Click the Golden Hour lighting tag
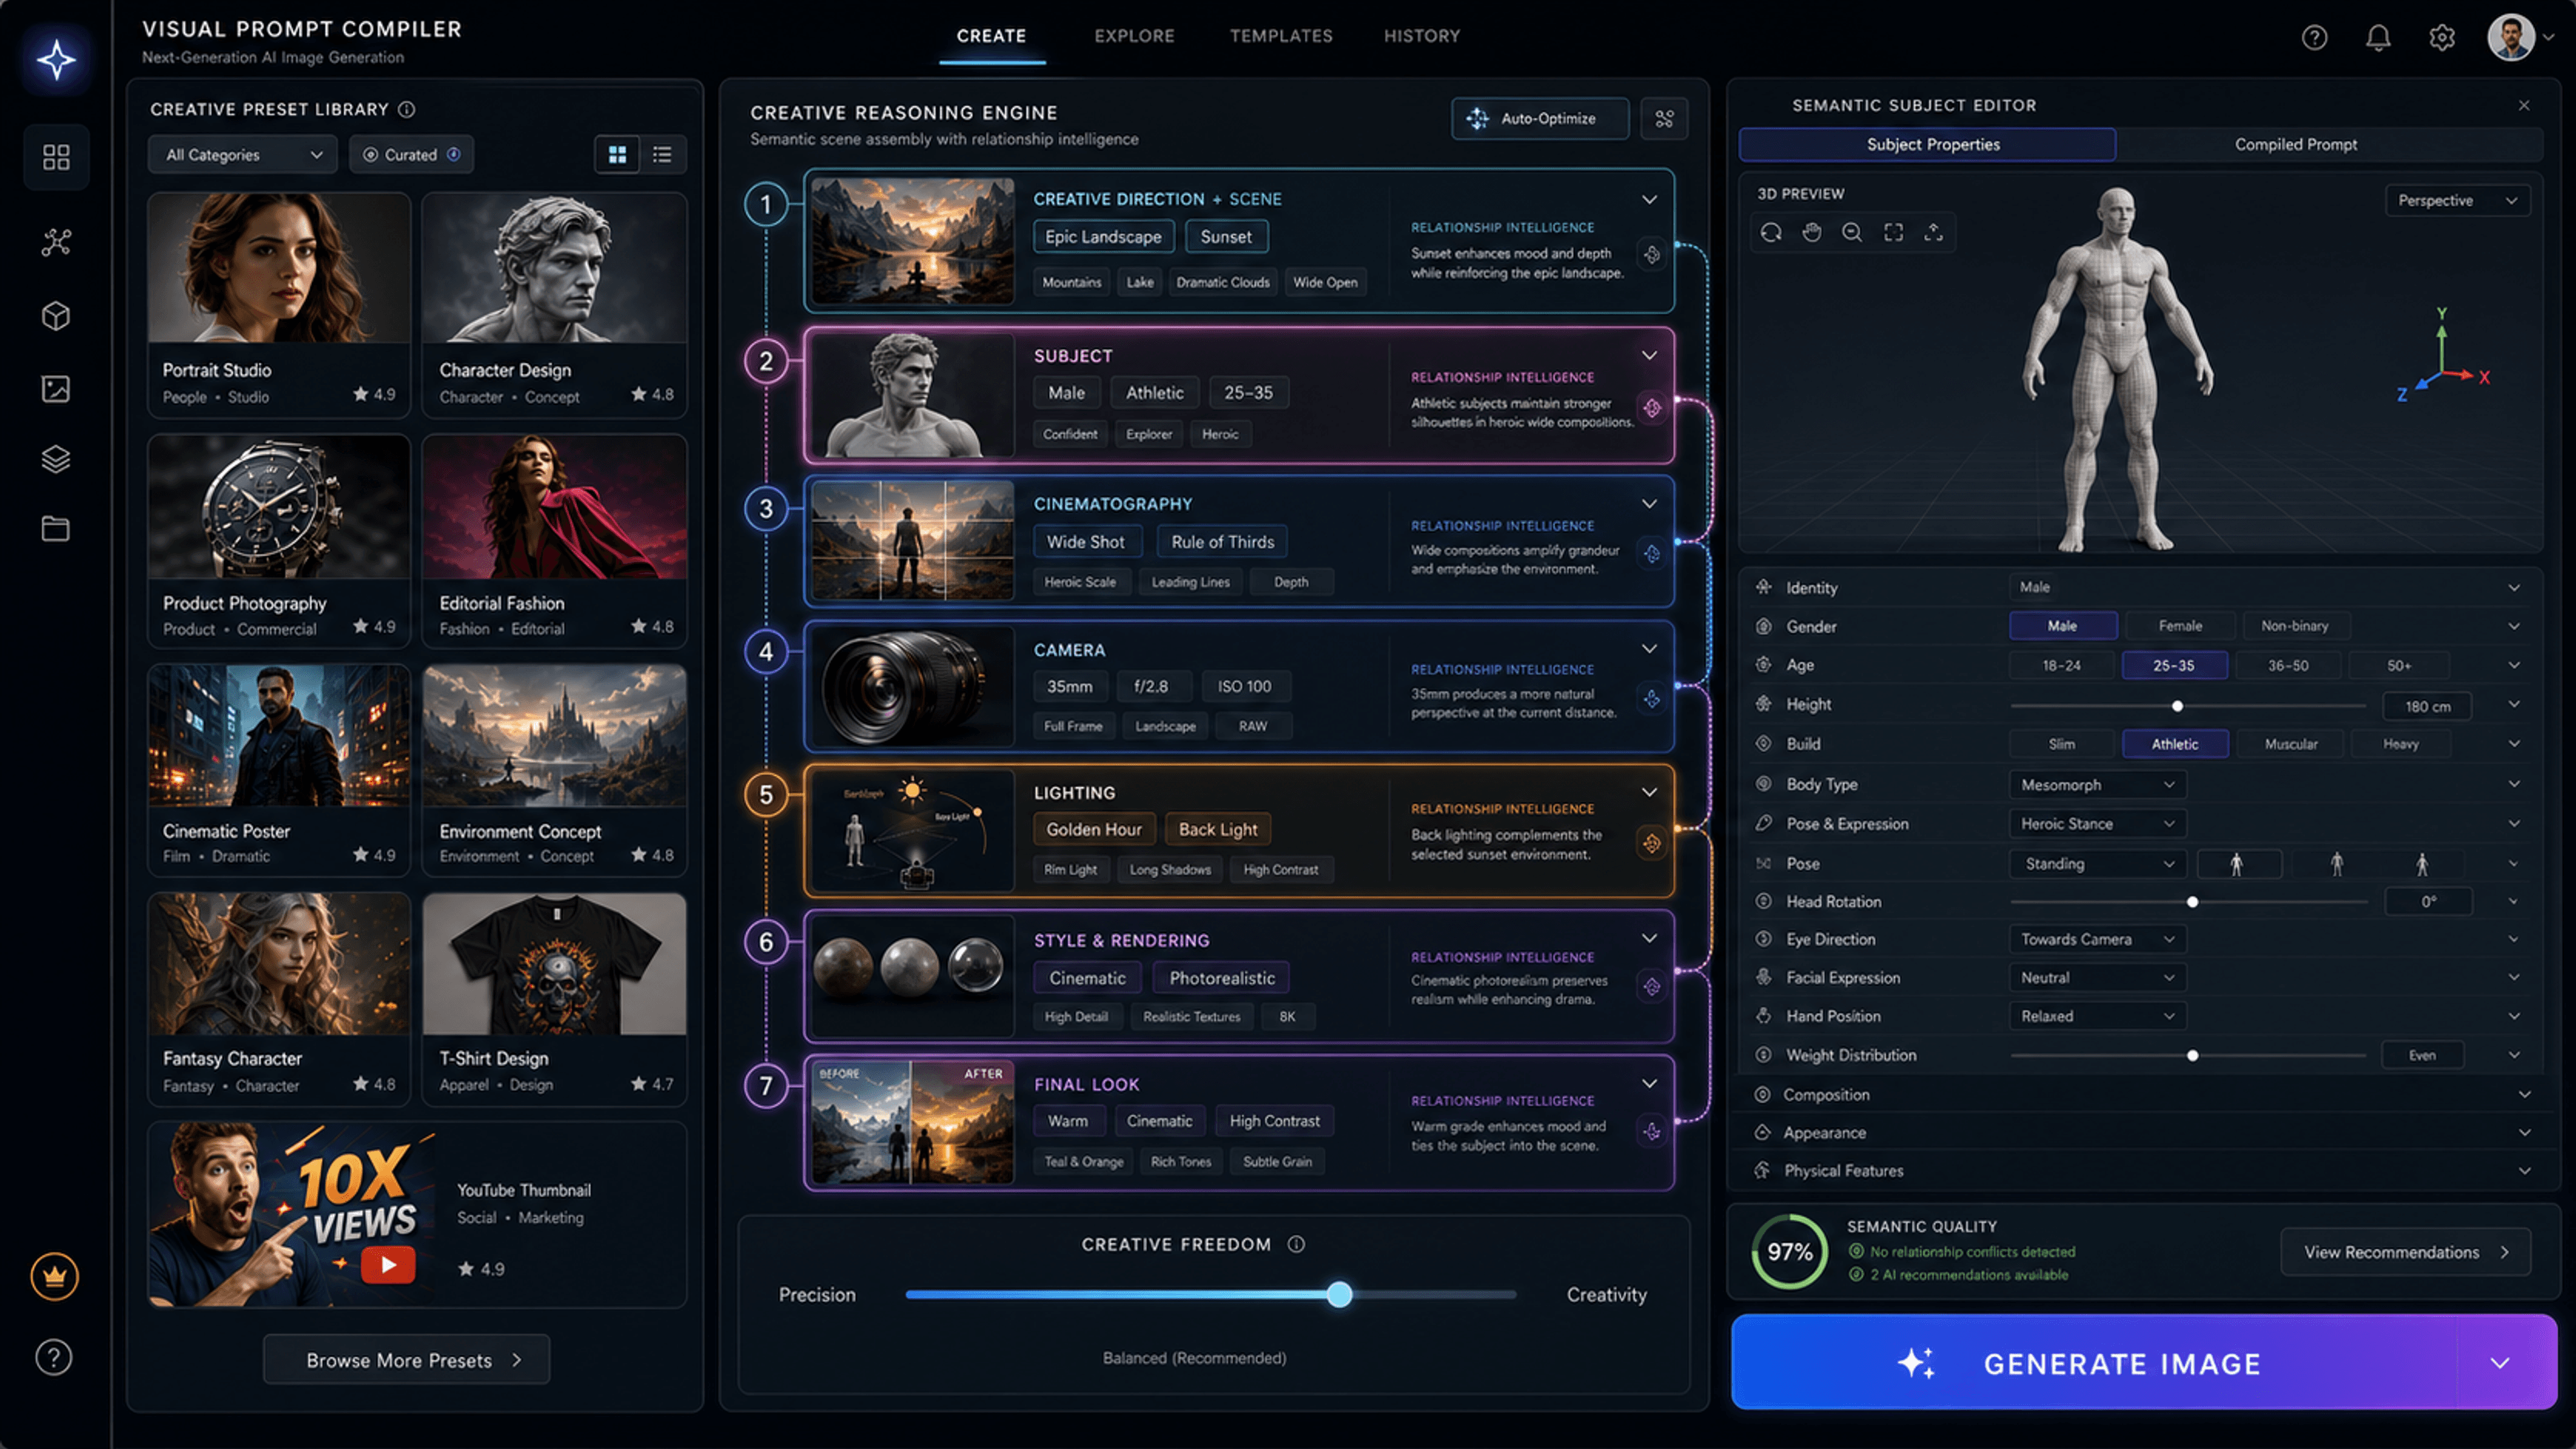 pyautogui.click(x=1093, y=830)
